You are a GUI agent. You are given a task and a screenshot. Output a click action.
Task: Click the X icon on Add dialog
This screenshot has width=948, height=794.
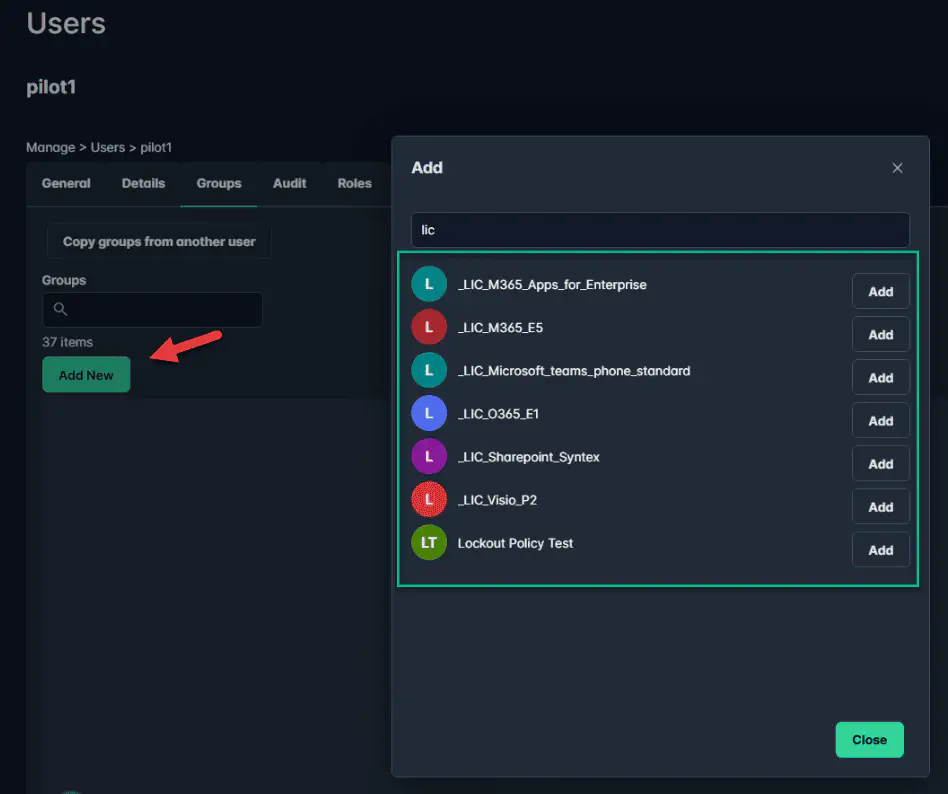[x=897, y=168]
